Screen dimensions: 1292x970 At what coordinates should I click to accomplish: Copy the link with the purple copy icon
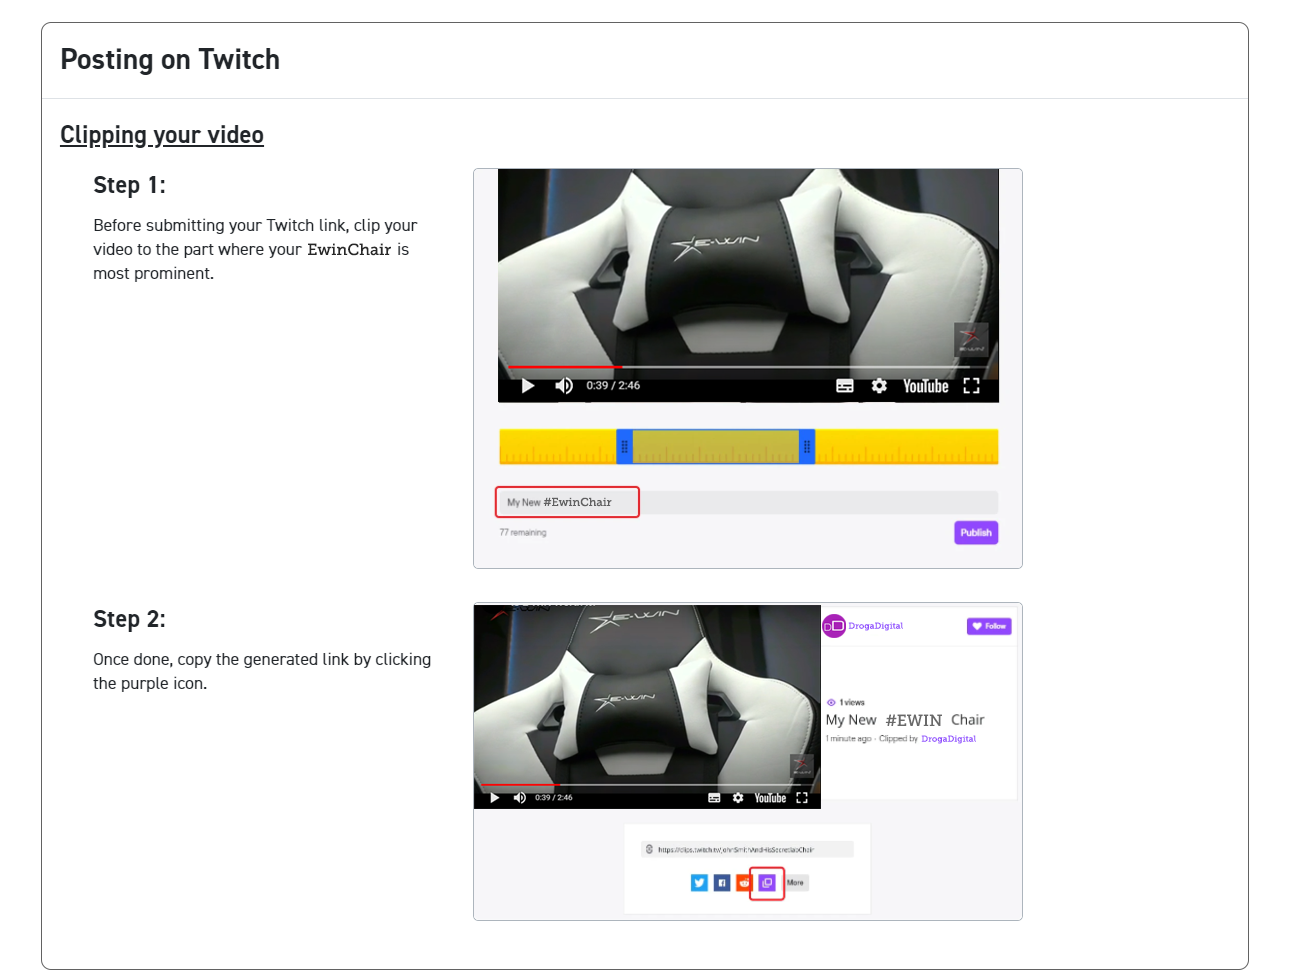(x=767, y=883)
